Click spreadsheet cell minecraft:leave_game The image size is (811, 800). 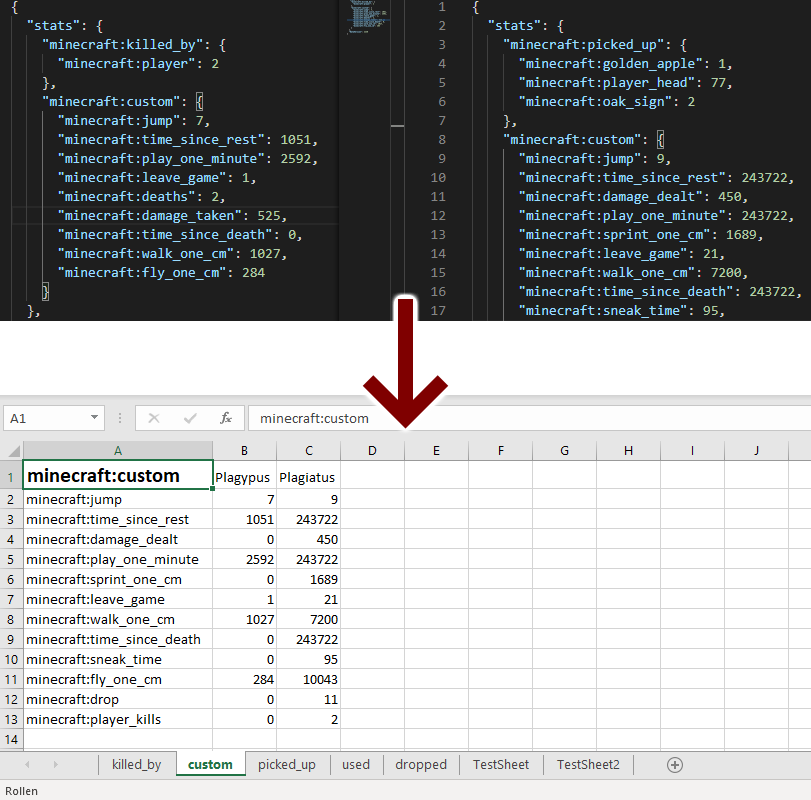click(x=118, y=599)
